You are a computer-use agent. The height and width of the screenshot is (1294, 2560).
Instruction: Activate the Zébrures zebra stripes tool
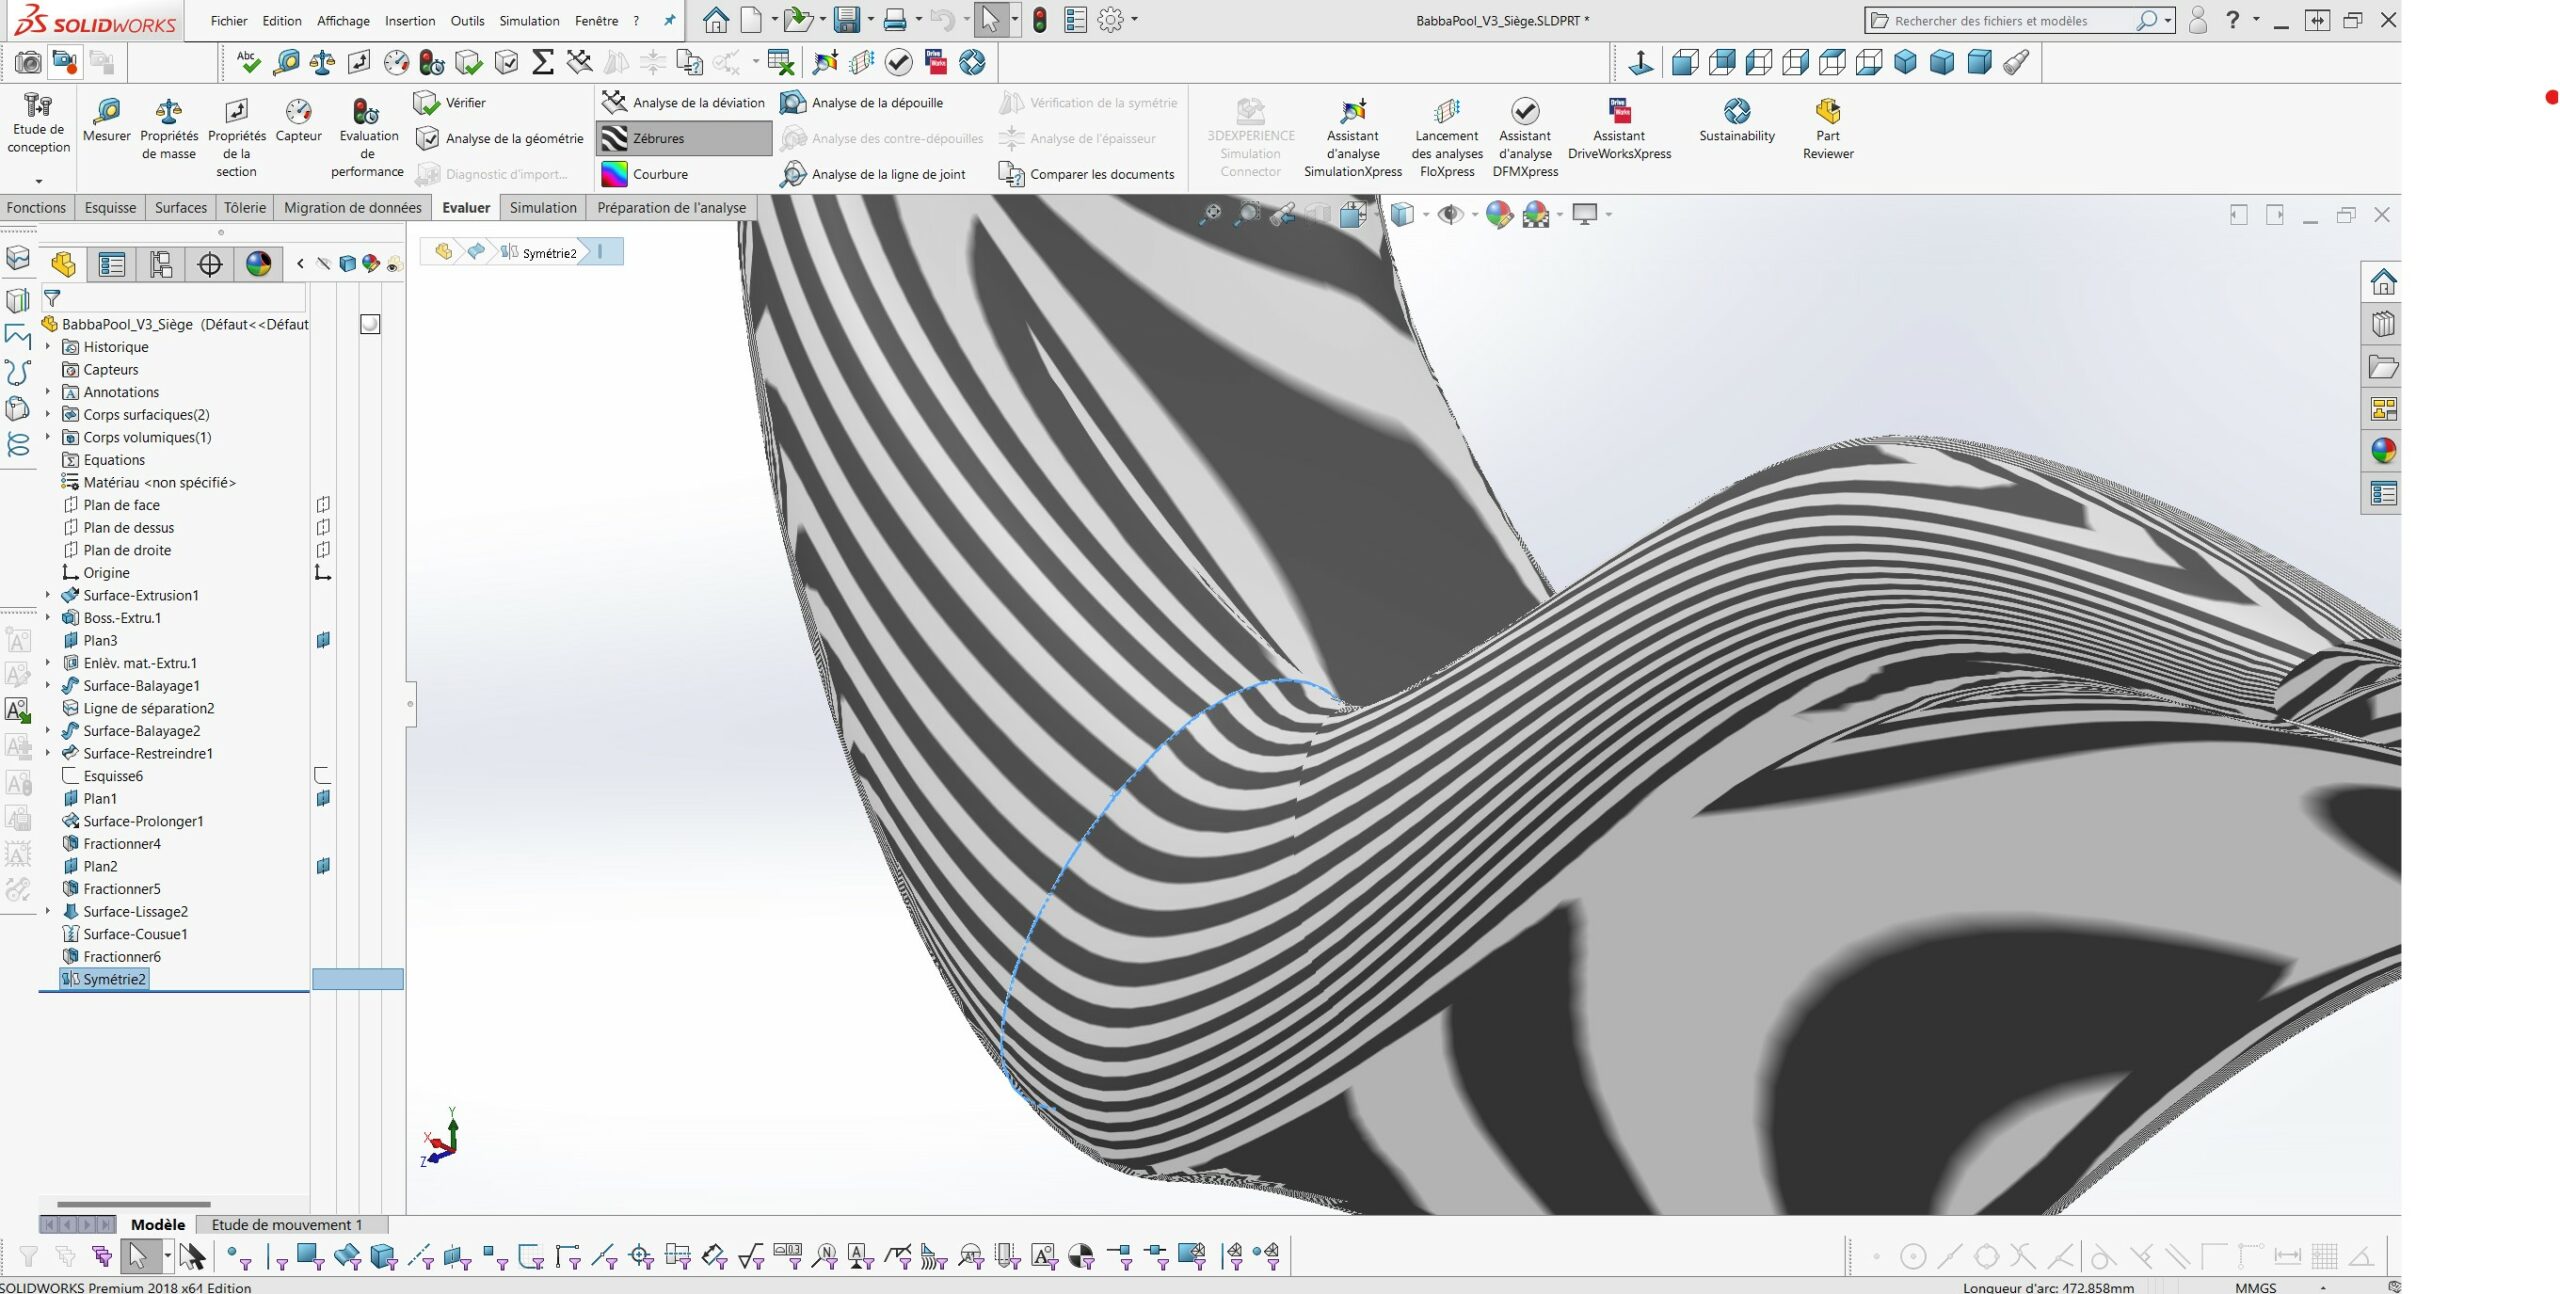(x=684, y=138)
